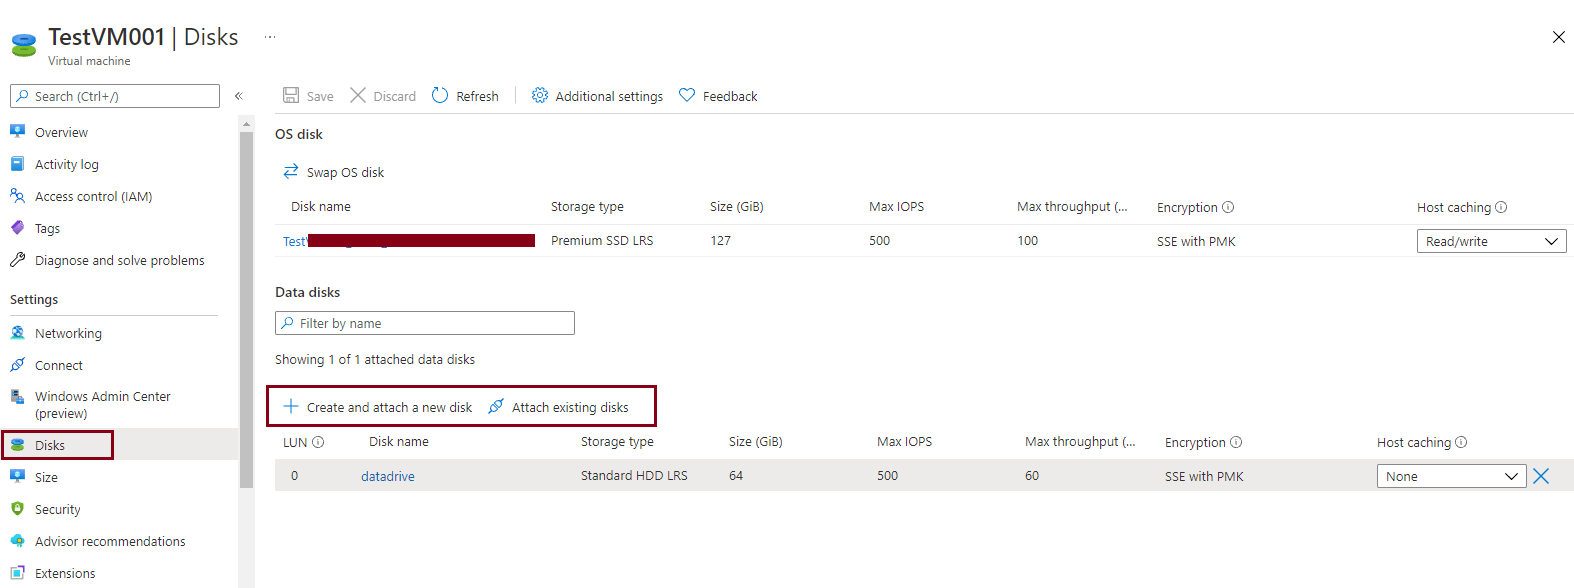This screenshot has height=588, width=1574.
Task: Click Create and attach a new disk
Action: point(378,407)
